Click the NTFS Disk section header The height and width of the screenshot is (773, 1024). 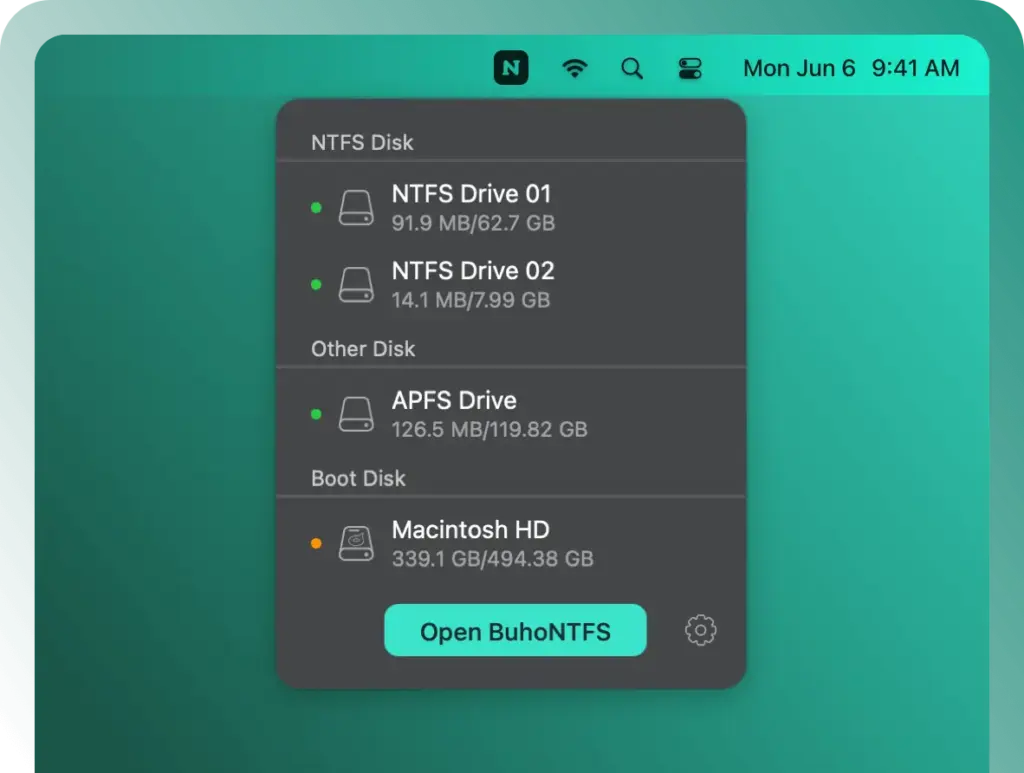tap(362, 142)
